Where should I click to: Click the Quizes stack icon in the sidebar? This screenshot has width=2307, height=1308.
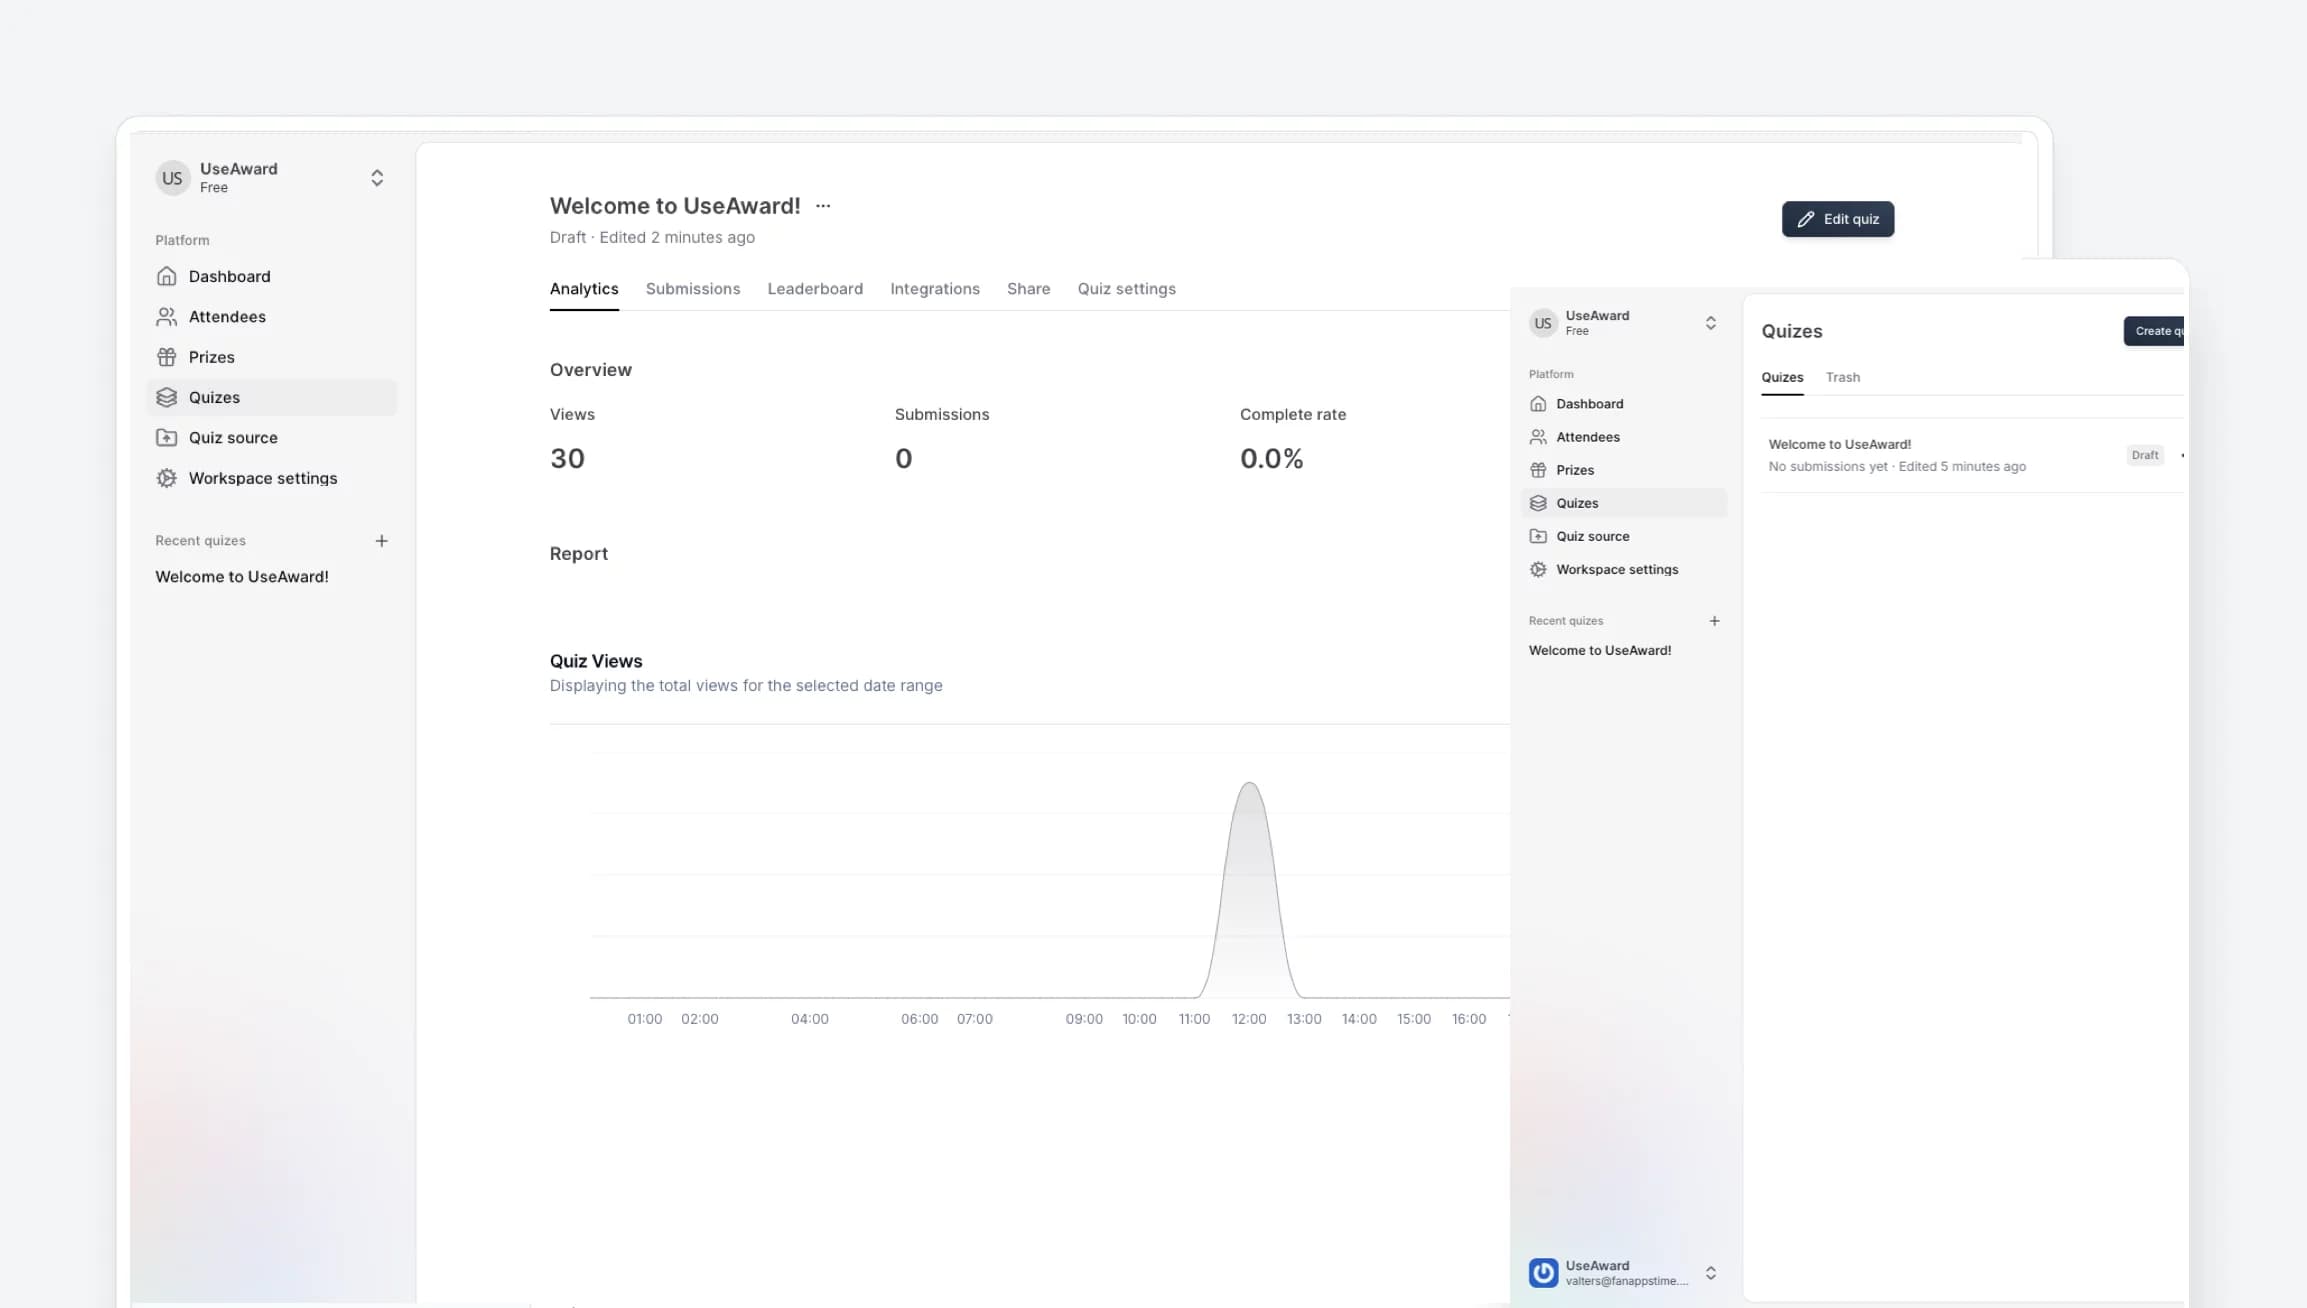tap(166, 397)
